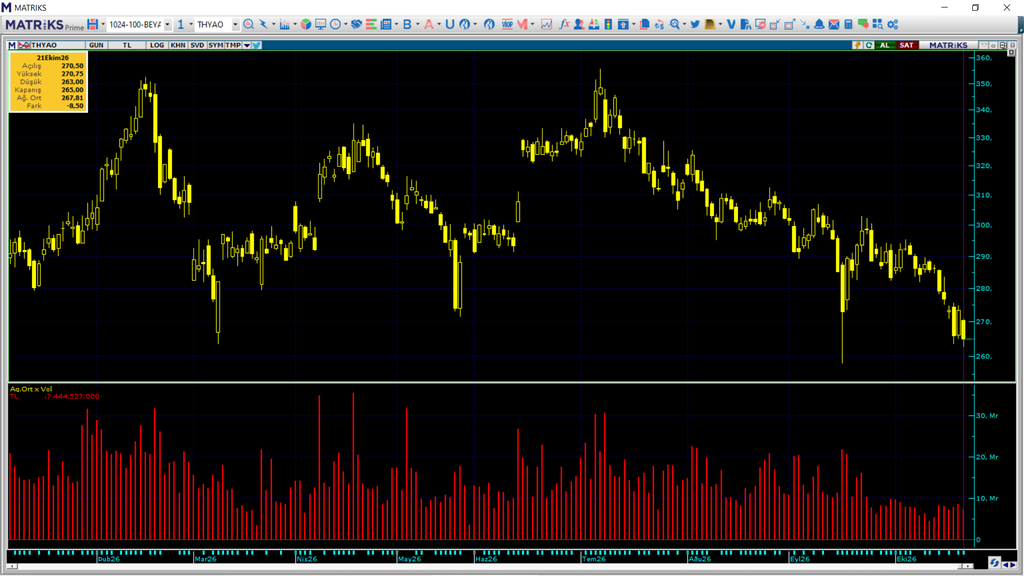Toggle the LOG scale button

[157, 45]
